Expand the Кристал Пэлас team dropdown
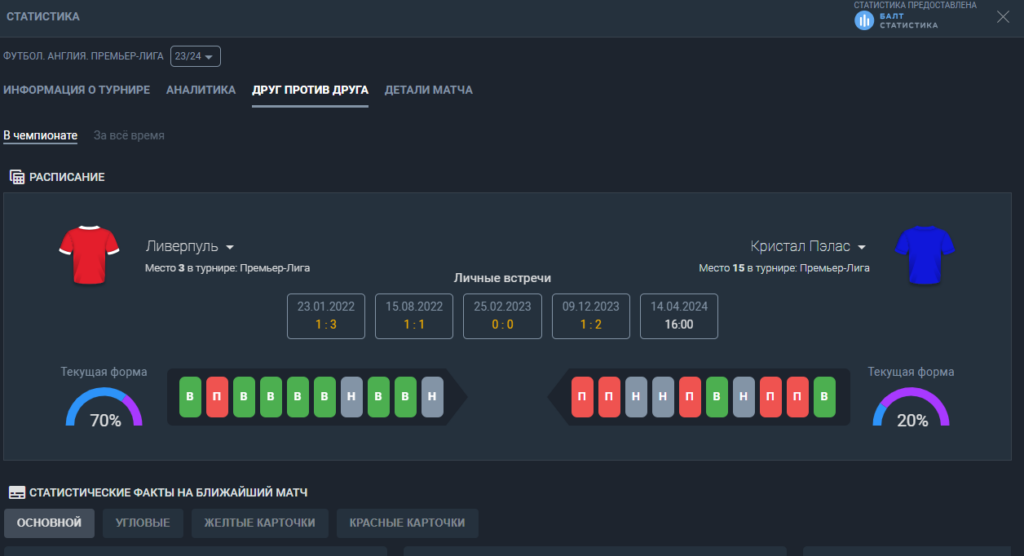This screenshot has height=556, width=1024. pyautogui.click(x=808, y=246)
